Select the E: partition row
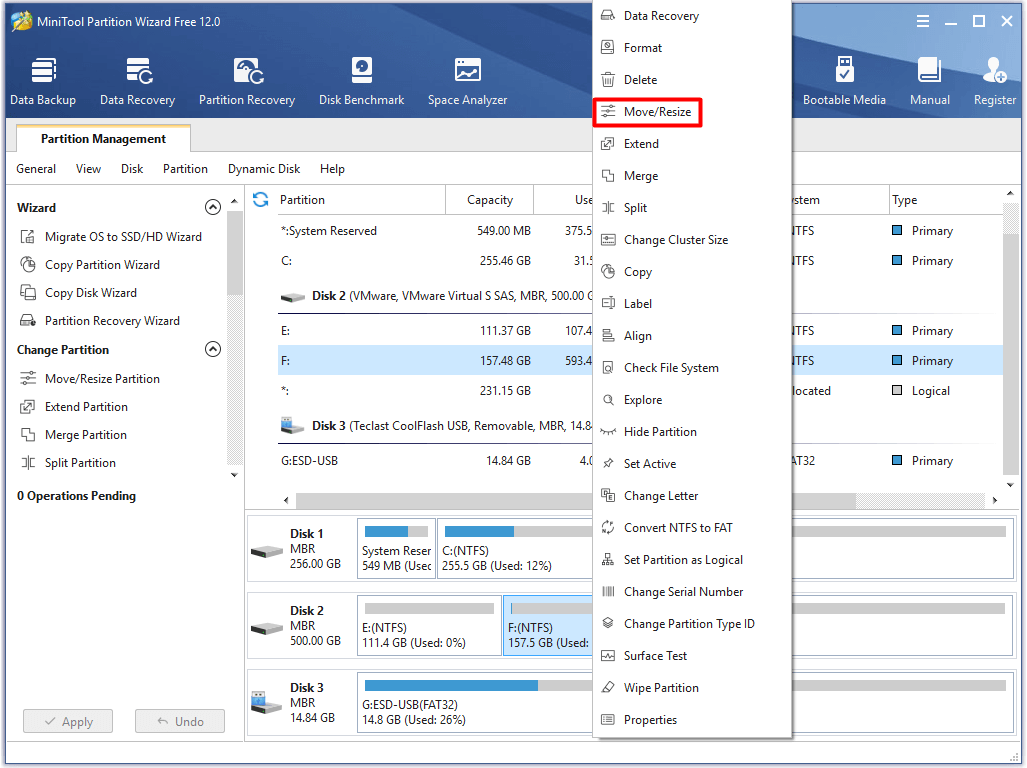 [435, 331]
